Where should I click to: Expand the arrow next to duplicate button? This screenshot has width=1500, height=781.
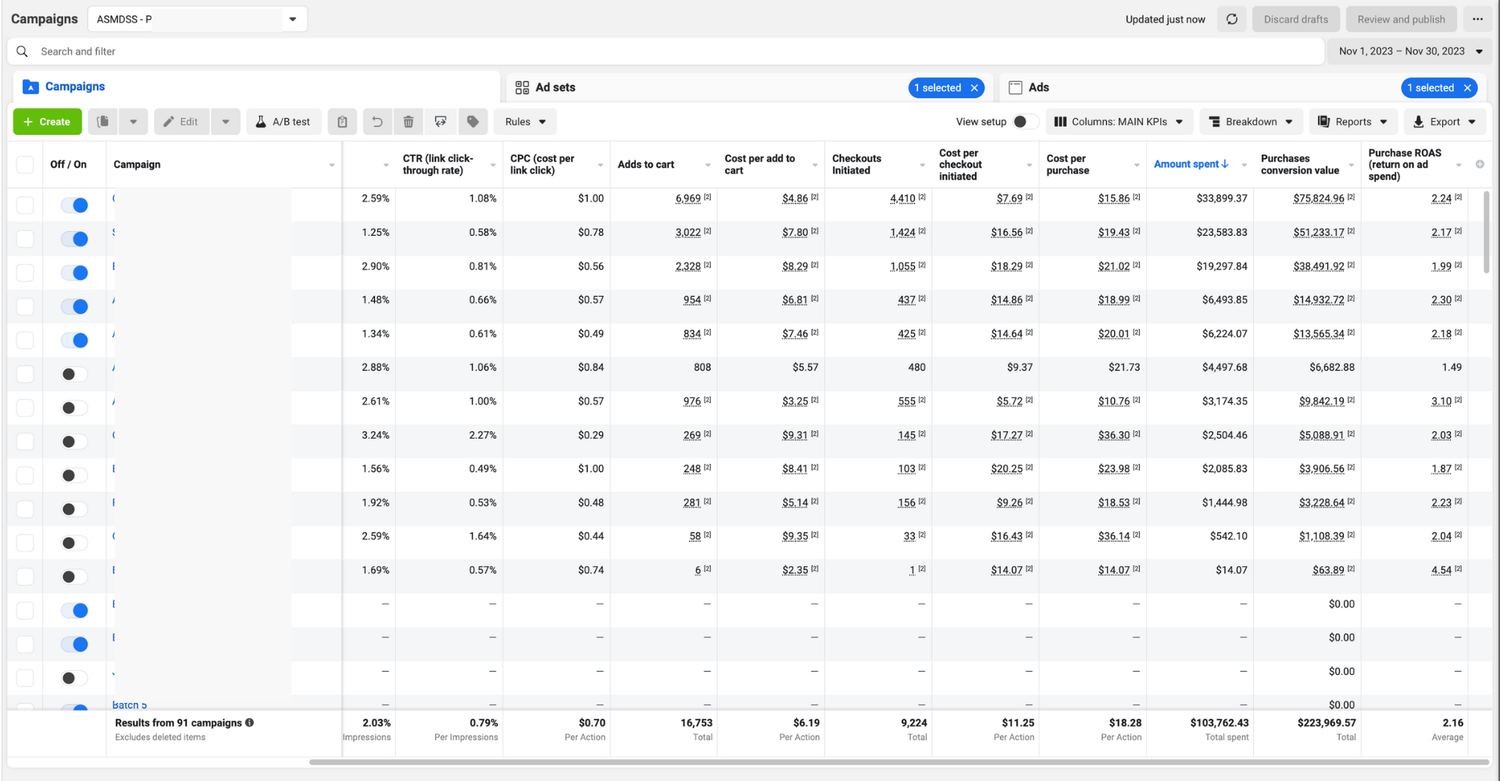[x=133, y=122]
